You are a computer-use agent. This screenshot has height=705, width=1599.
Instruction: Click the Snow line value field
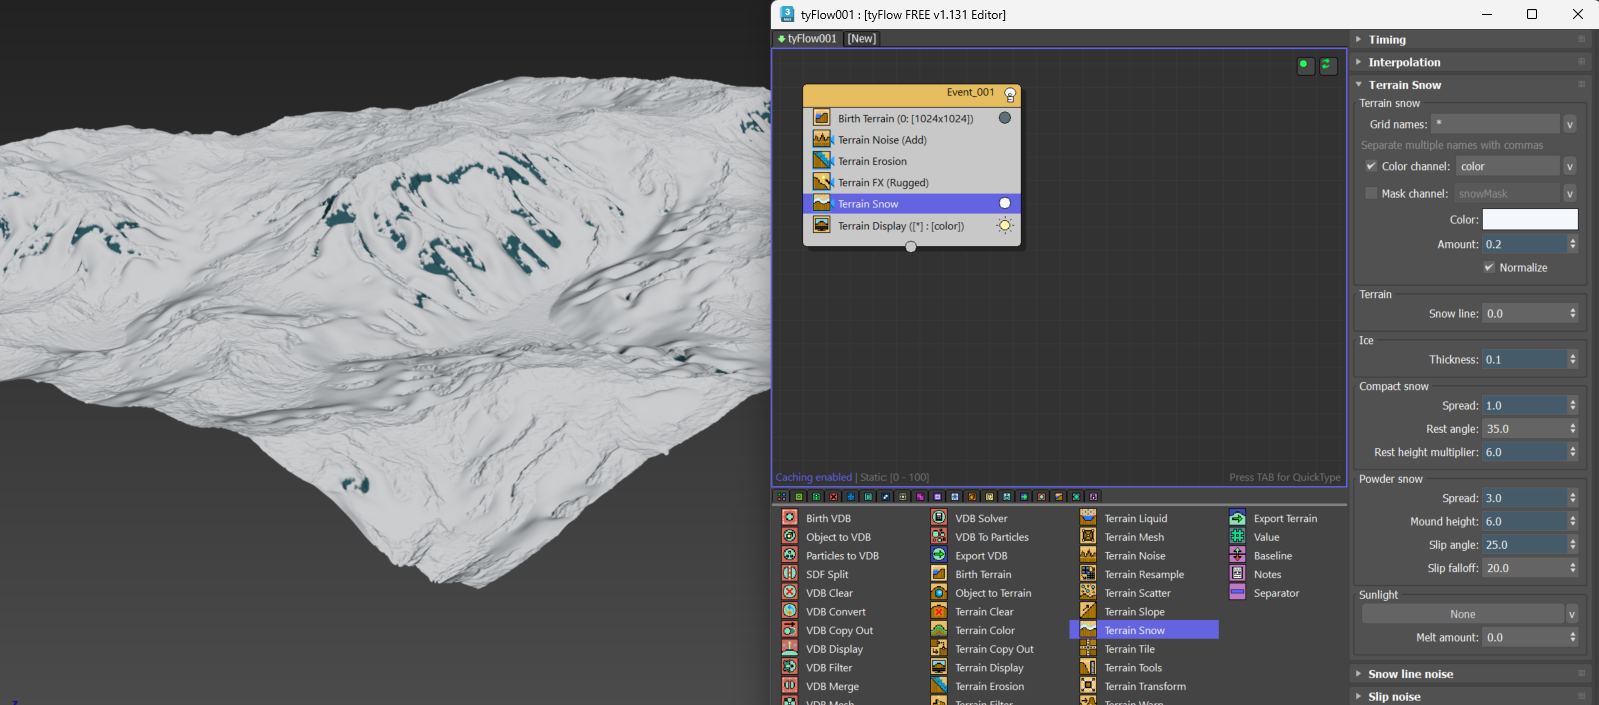coord(1523,314)
